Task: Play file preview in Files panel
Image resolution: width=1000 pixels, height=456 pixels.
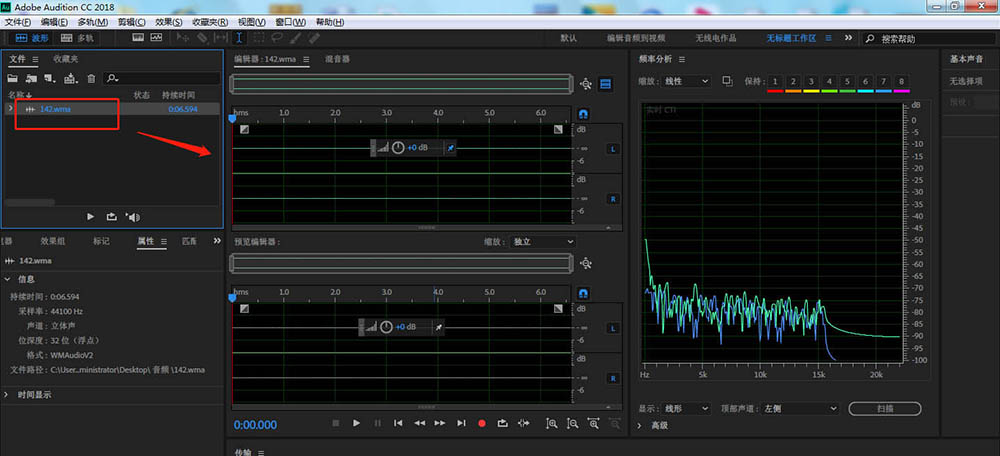Action: click(x=91, y=217)
